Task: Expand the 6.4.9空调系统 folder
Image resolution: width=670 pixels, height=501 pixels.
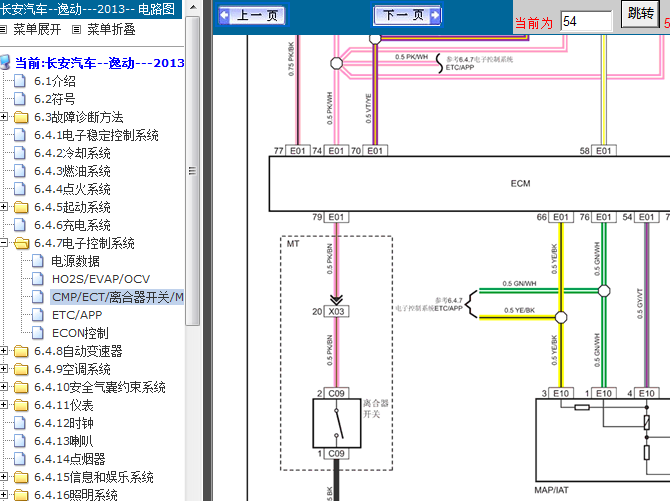Action: [4, 369]
